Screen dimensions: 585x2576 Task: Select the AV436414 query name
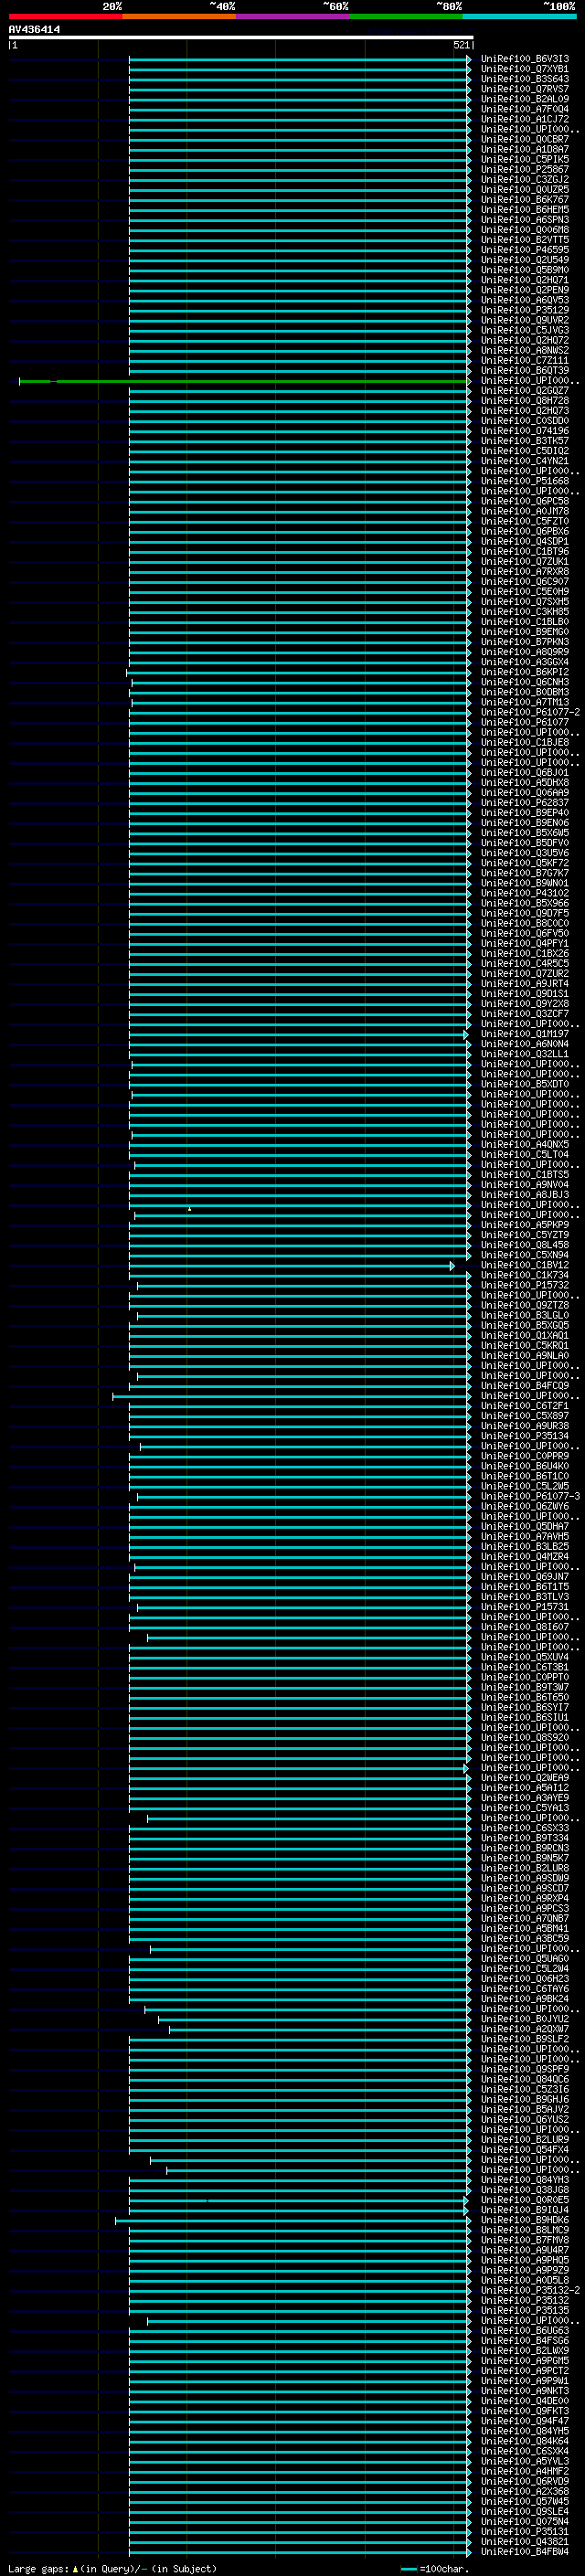point(34,29)
